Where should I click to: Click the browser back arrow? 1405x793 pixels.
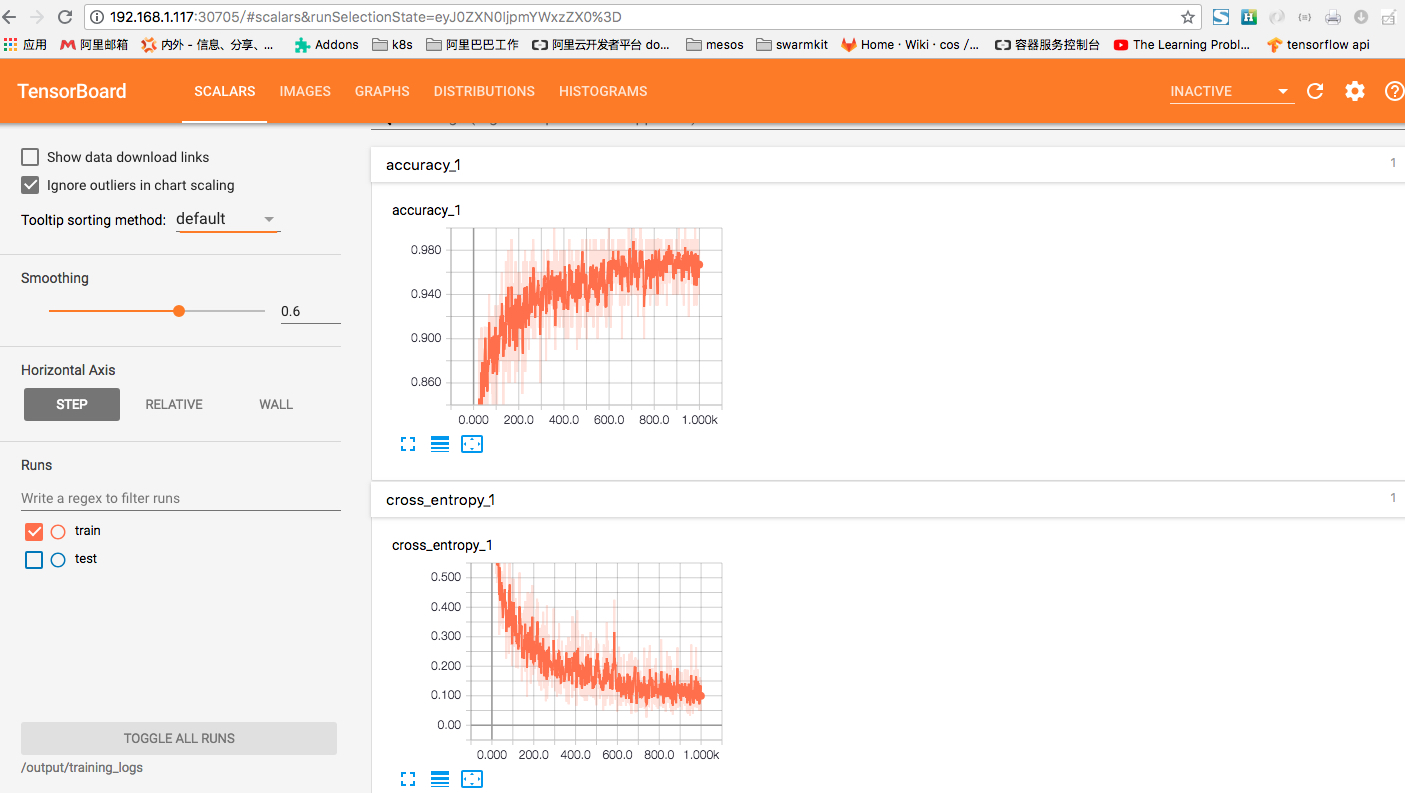coord(10,17)
